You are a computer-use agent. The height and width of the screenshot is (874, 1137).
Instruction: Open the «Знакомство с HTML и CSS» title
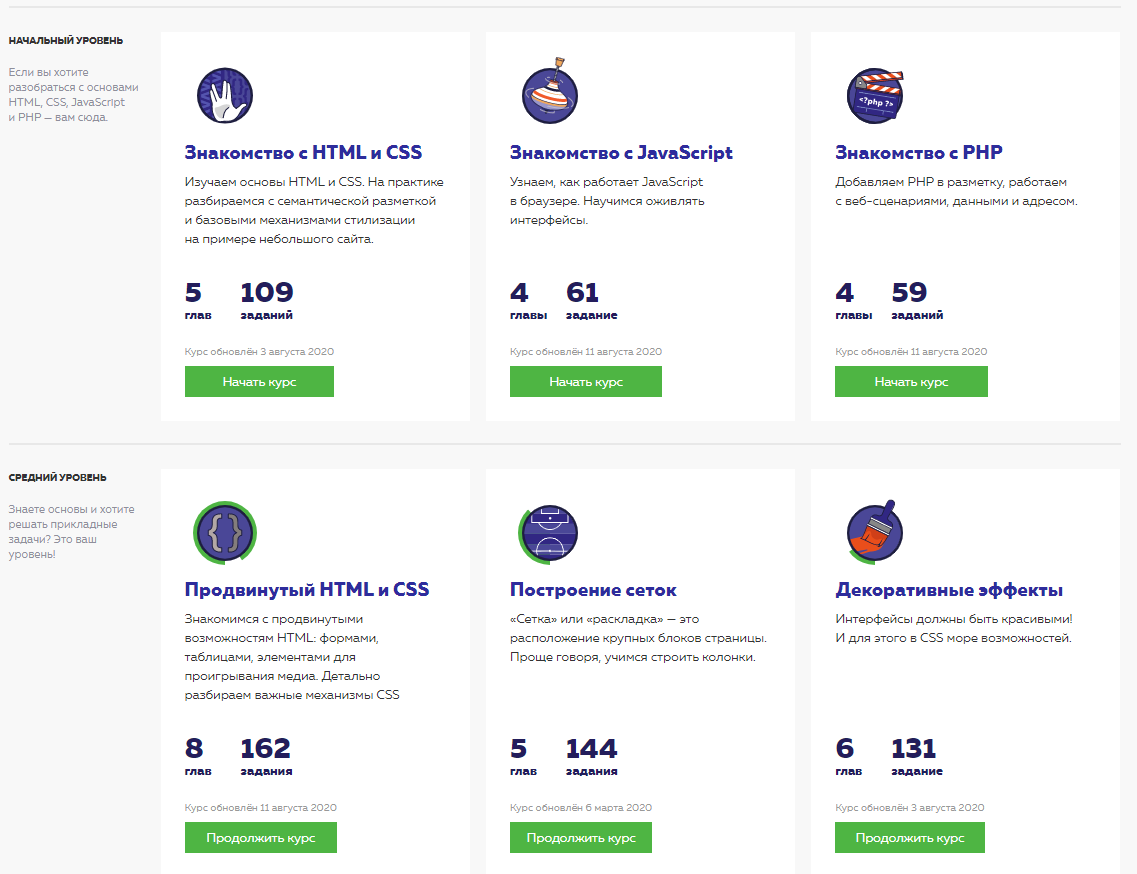click(303, 153)
